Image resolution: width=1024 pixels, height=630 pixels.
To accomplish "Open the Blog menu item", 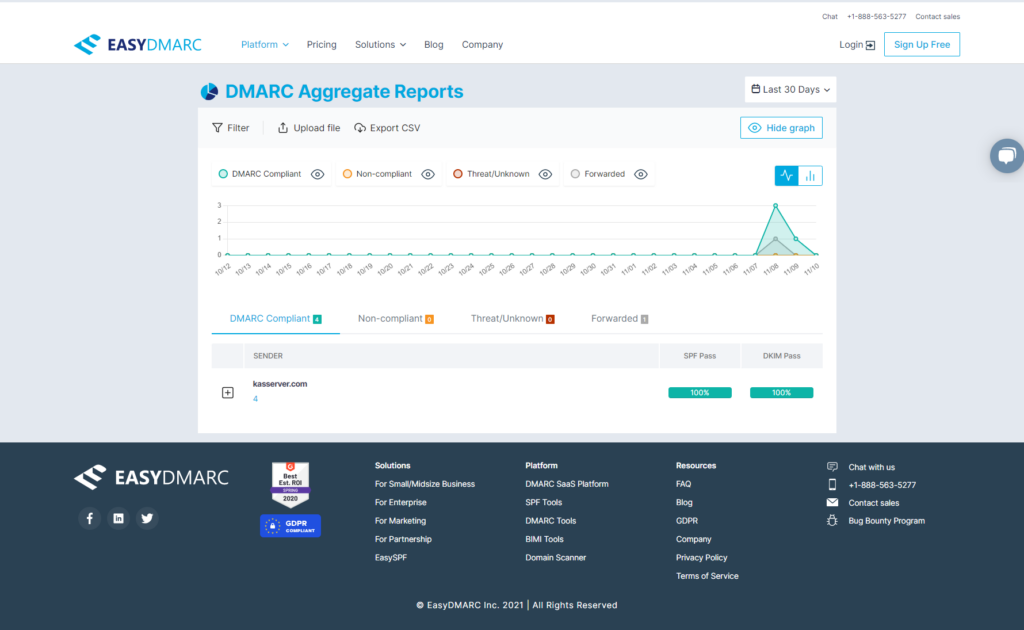I will (x=434, y=44).
